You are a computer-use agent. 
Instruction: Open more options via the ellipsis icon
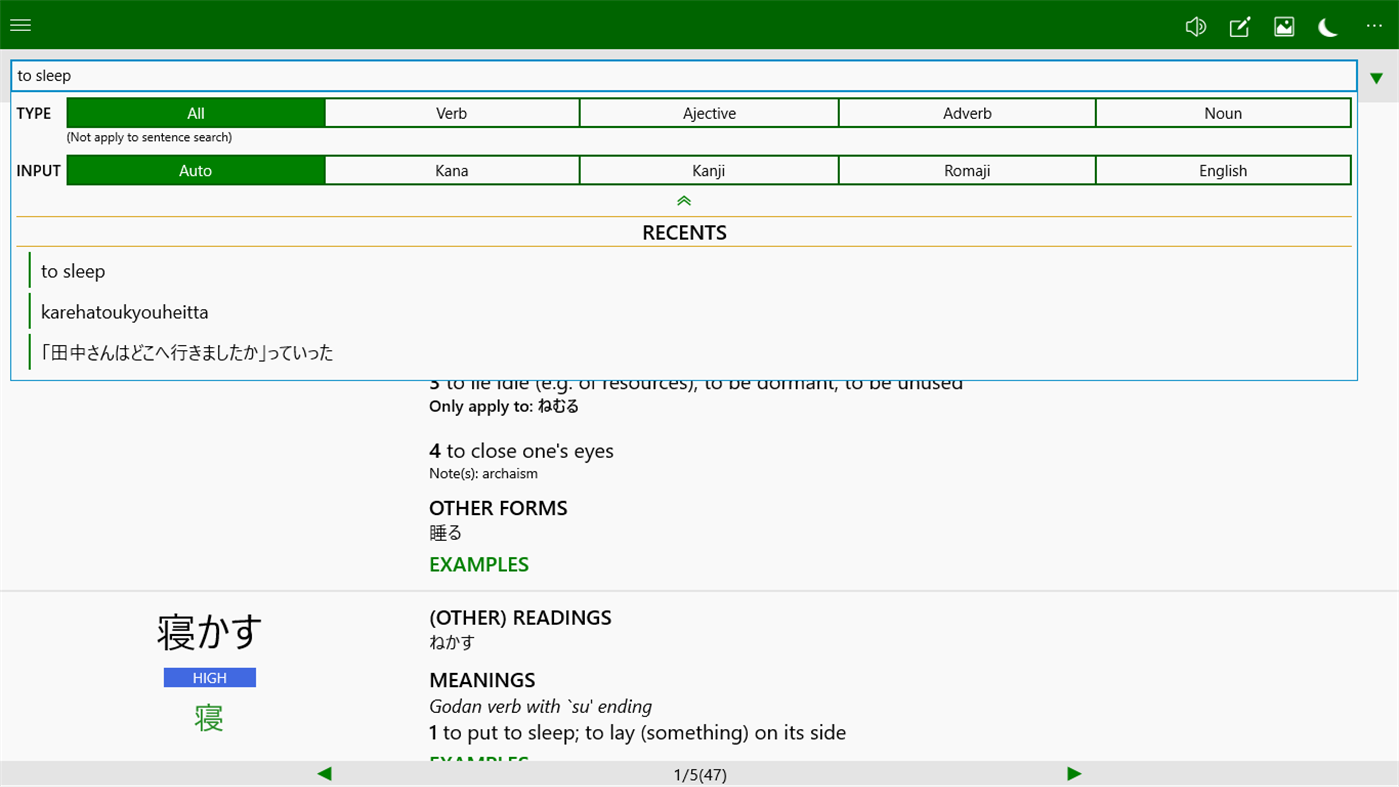(1373, 27)
